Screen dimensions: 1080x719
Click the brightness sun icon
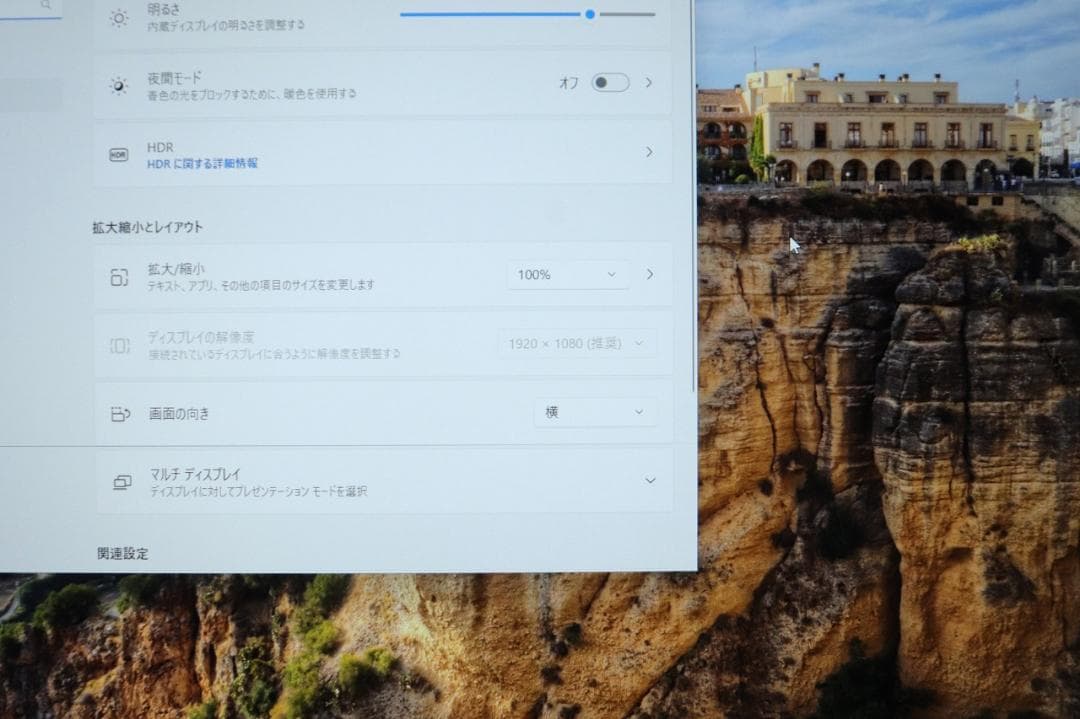tap(120, 16)
